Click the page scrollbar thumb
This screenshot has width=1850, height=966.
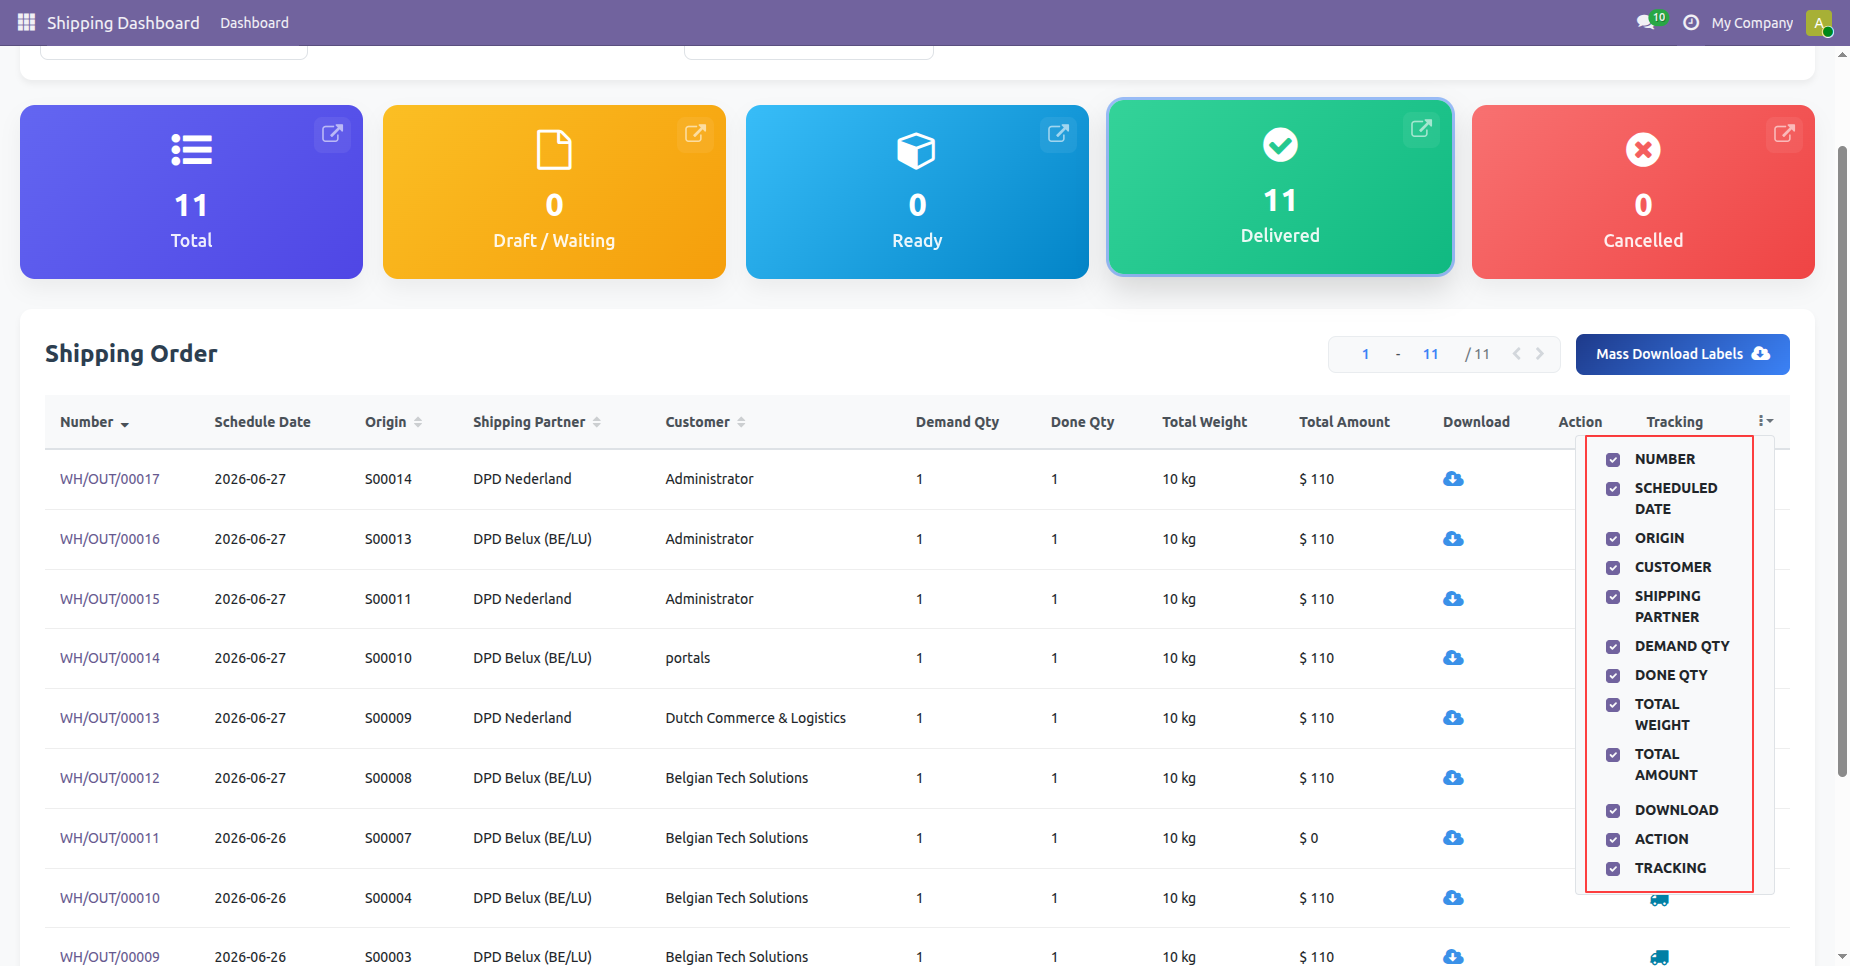click(1842, 461)
